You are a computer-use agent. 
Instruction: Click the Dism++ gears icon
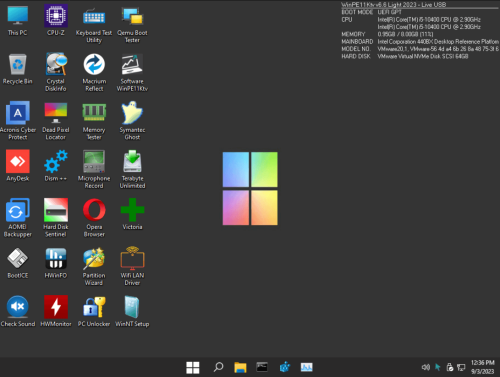point(56,162)
